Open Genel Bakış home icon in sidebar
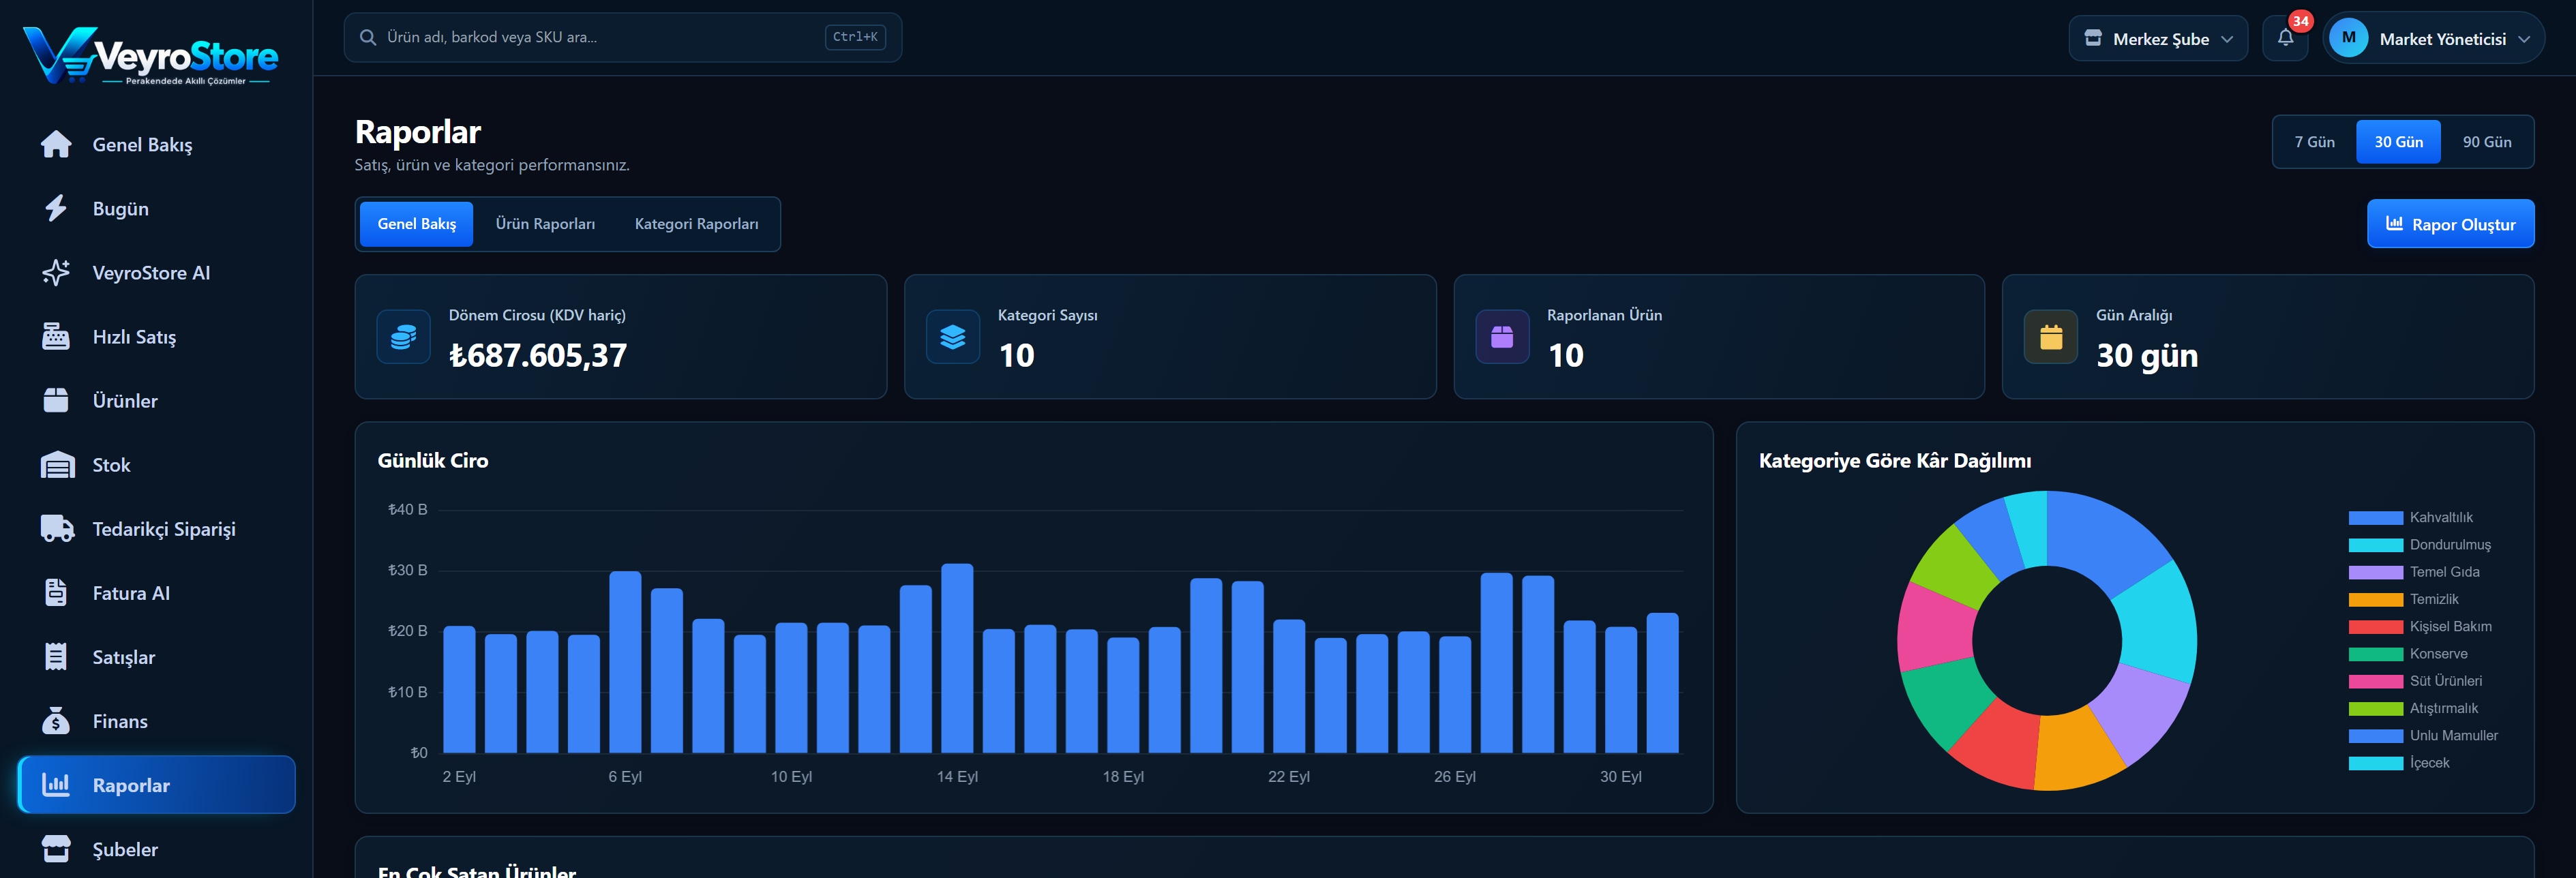This screenshot has width=2576, height=878. [56, 144]
